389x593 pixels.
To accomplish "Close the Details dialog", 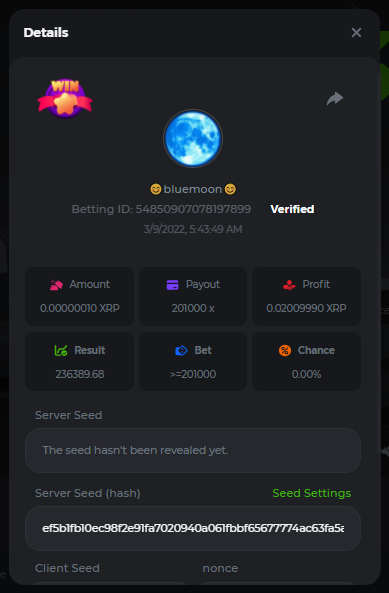I will click(x=356, y=33).
